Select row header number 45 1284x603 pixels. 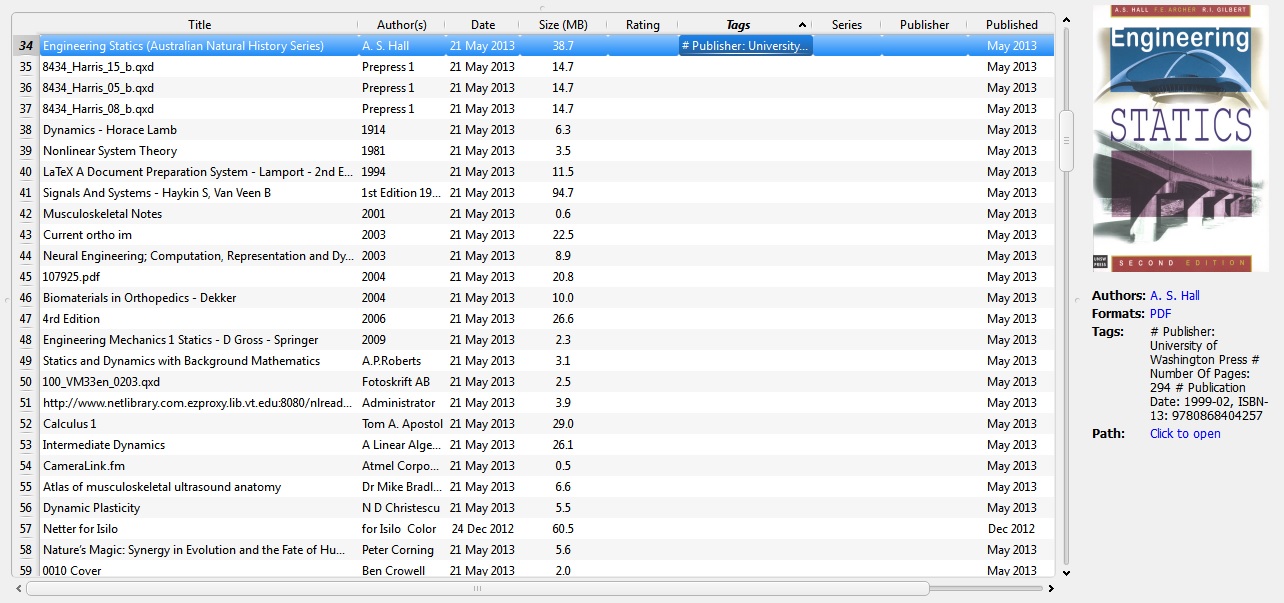[x=25, y=277]
